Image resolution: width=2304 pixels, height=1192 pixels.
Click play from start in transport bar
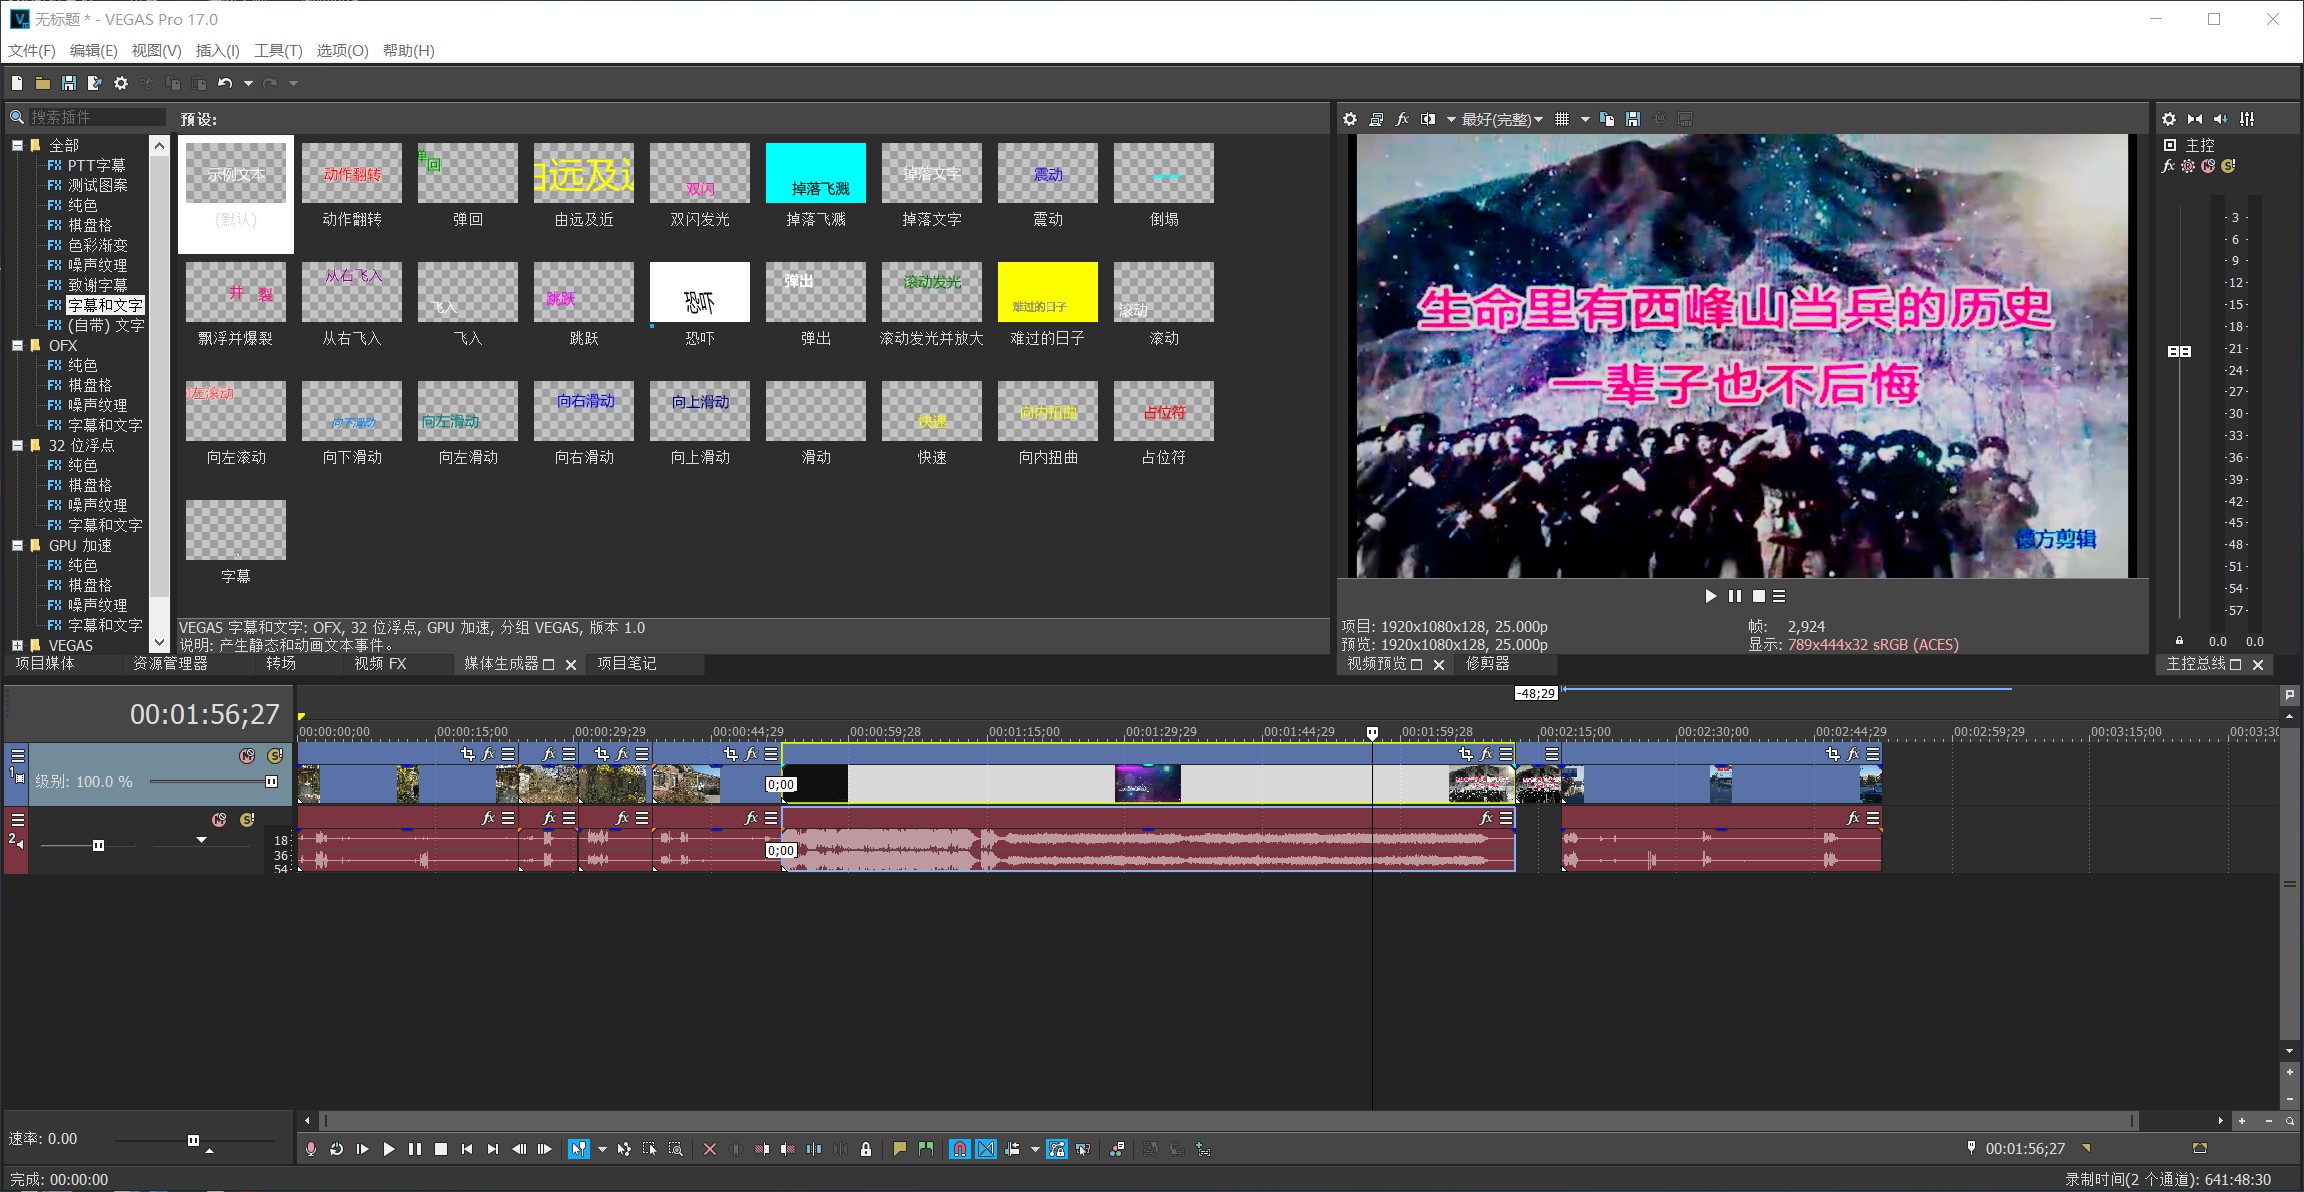(x=363, y=1149)
